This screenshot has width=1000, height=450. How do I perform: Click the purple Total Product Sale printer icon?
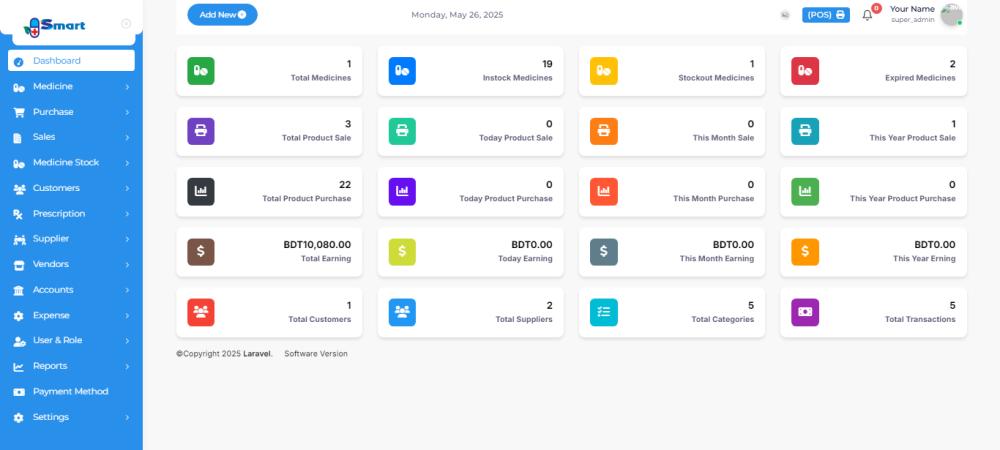[201, 131]
